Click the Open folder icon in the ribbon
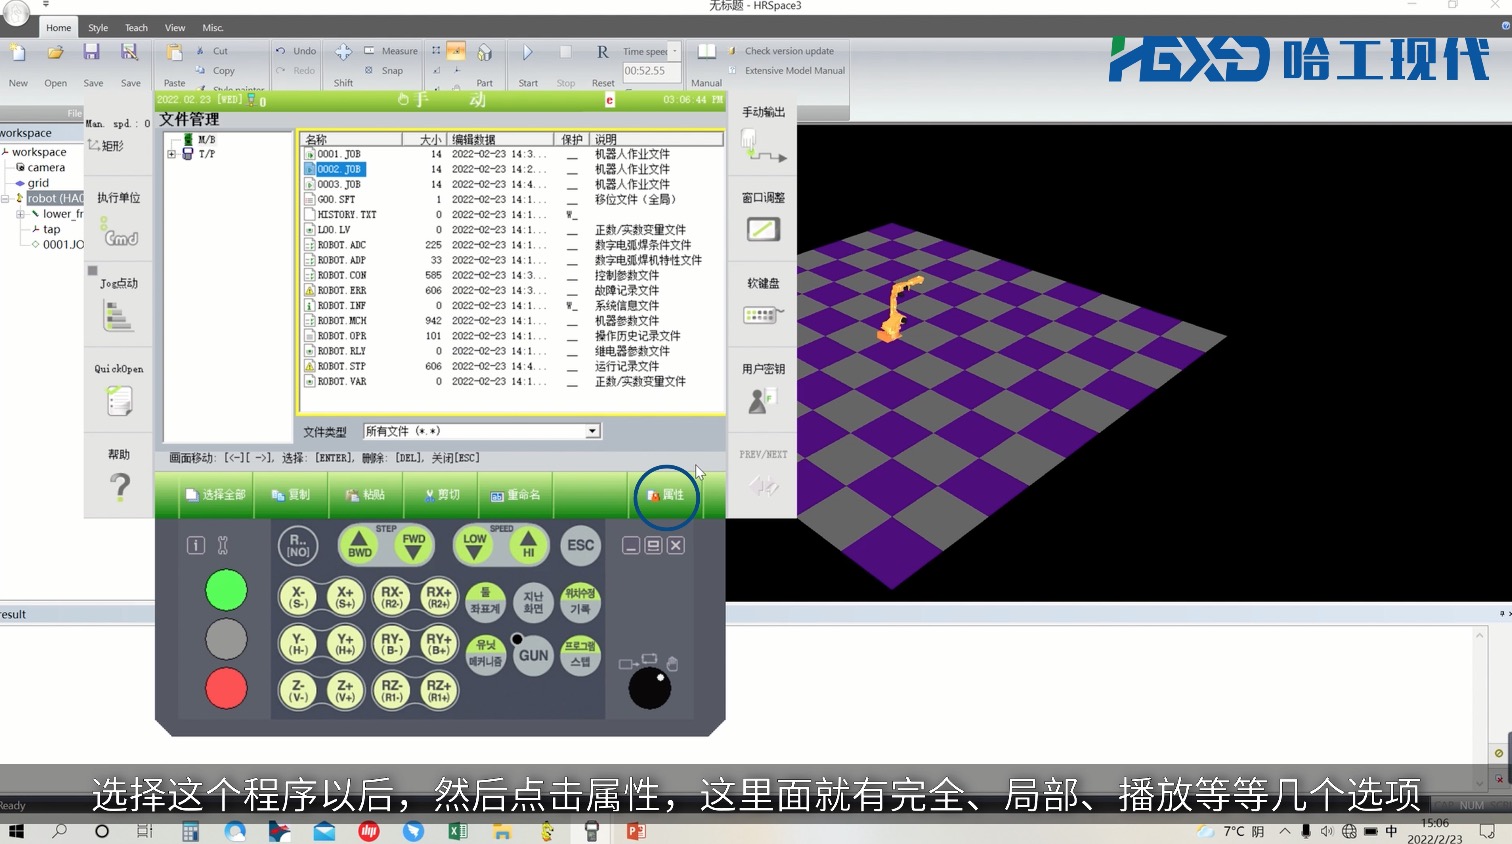 56,53
